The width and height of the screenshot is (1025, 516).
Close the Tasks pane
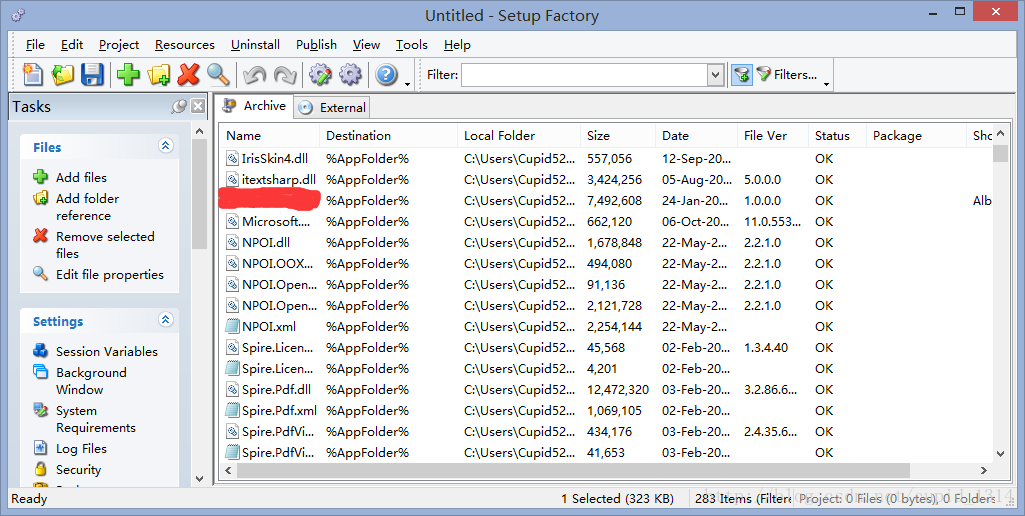click(198, 107)
